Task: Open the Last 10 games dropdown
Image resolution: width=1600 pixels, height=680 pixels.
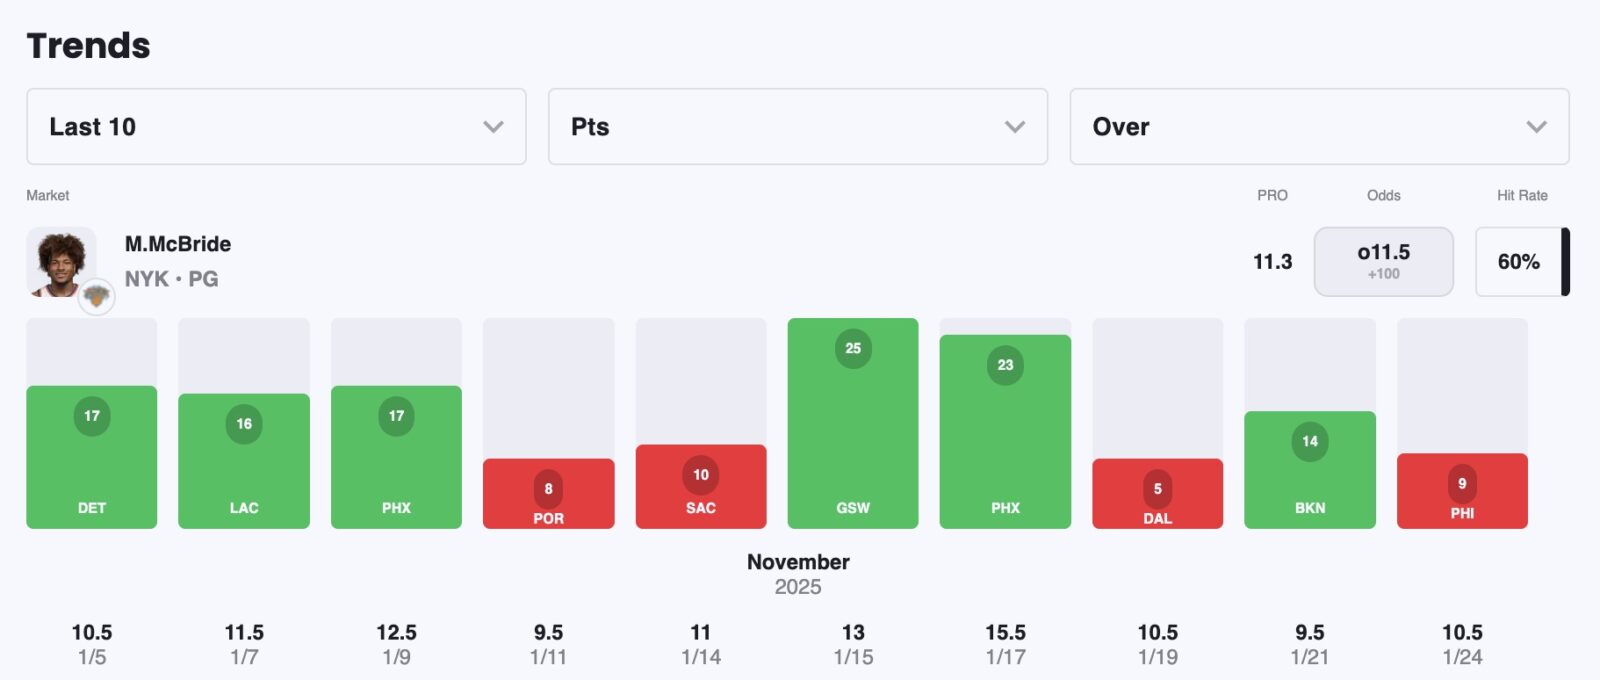Action: (276, 127)
